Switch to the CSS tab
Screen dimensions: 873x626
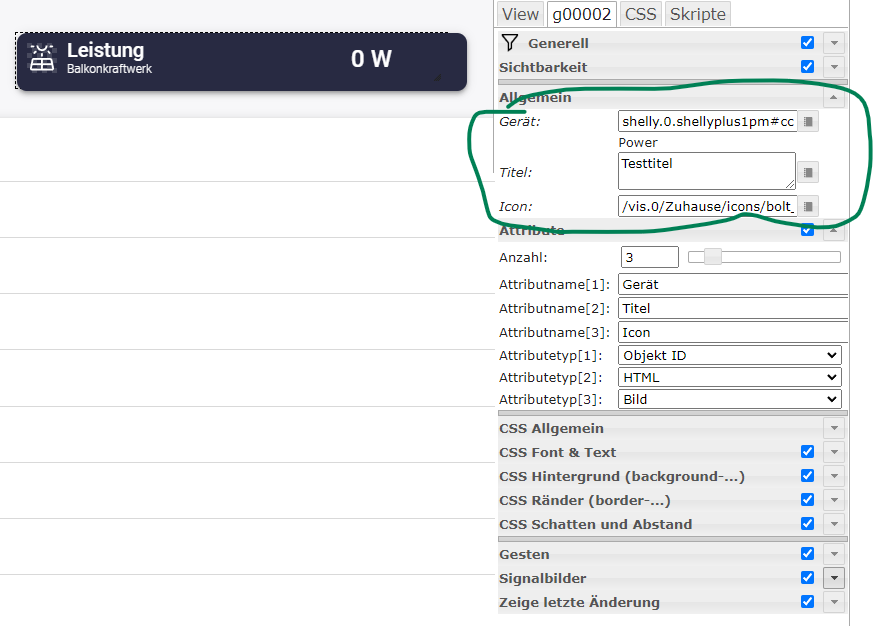pyautogui.click(x=640, y=14)
